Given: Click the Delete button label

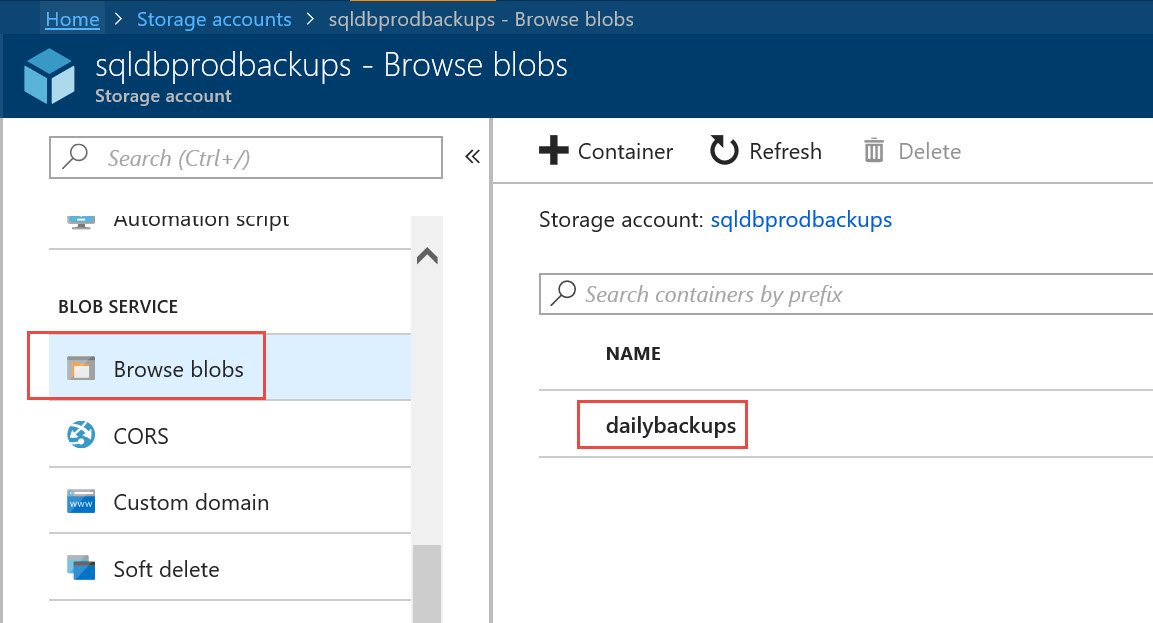Looking at the screenshot, I should 929,152.
